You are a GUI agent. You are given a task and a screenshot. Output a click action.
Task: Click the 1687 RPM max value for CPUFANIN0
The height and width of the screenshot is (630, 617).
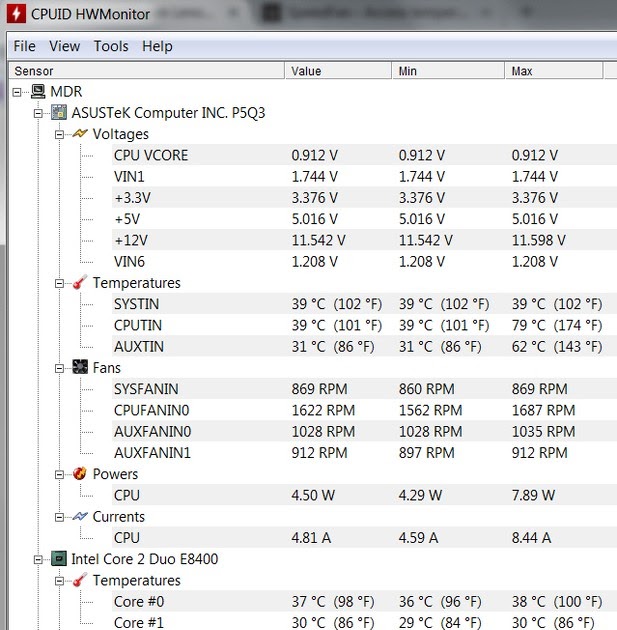[x=543, y=410]
